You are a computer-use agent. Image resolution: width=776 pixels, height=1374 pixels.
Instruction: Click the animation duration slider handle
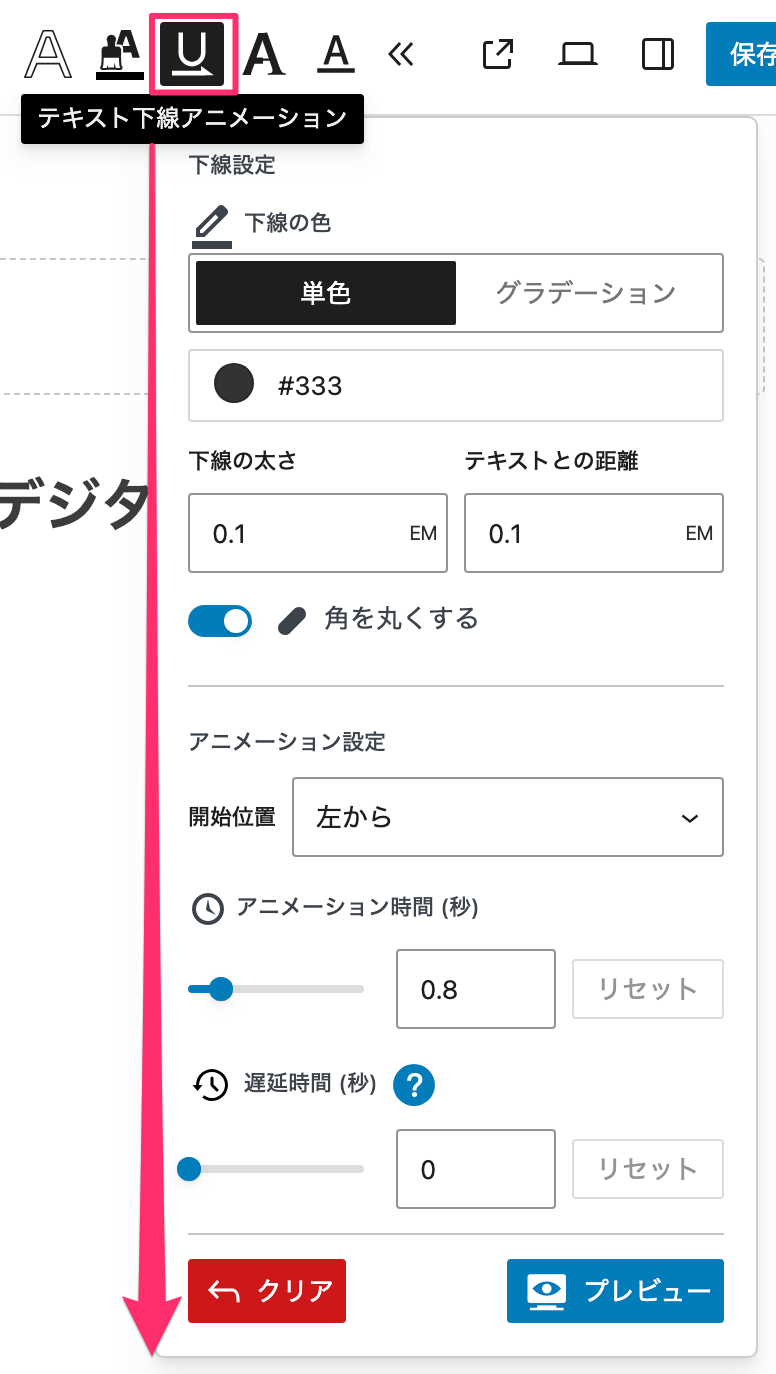[221, 989]
